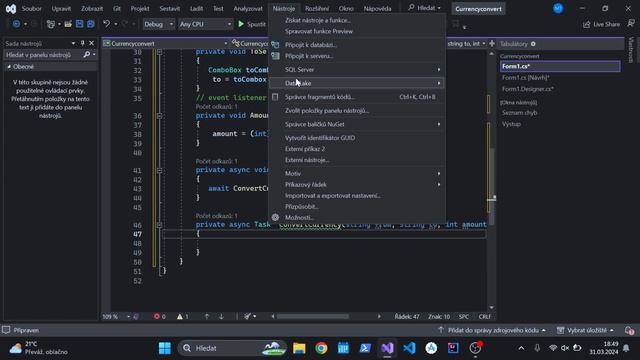Open the Seznam chyb tool window
Image resolution: width=640 pixels, height=360 pixels.
coord(520,113)
